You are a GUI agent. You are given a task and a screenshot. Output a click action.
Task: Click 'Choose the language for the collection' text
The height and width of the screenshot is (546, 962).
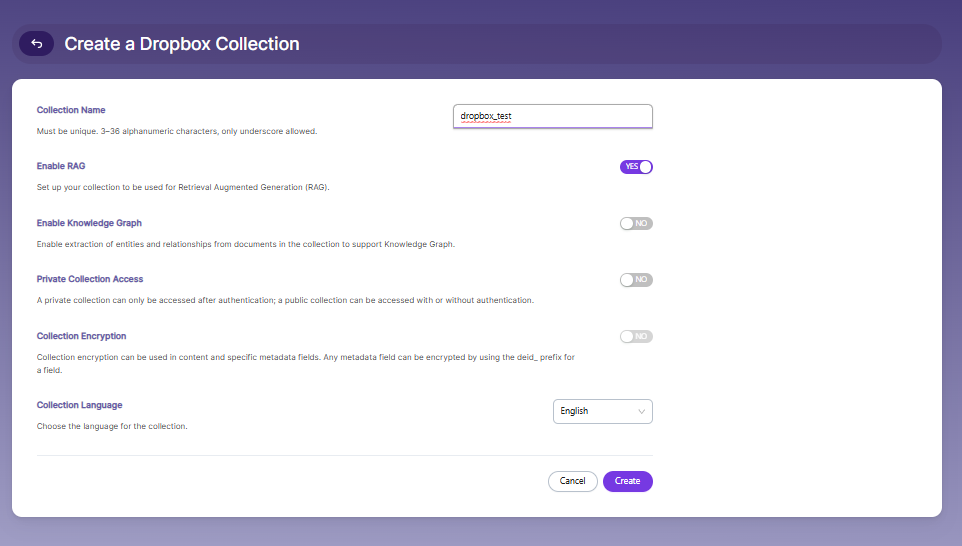tap(112, 426)
